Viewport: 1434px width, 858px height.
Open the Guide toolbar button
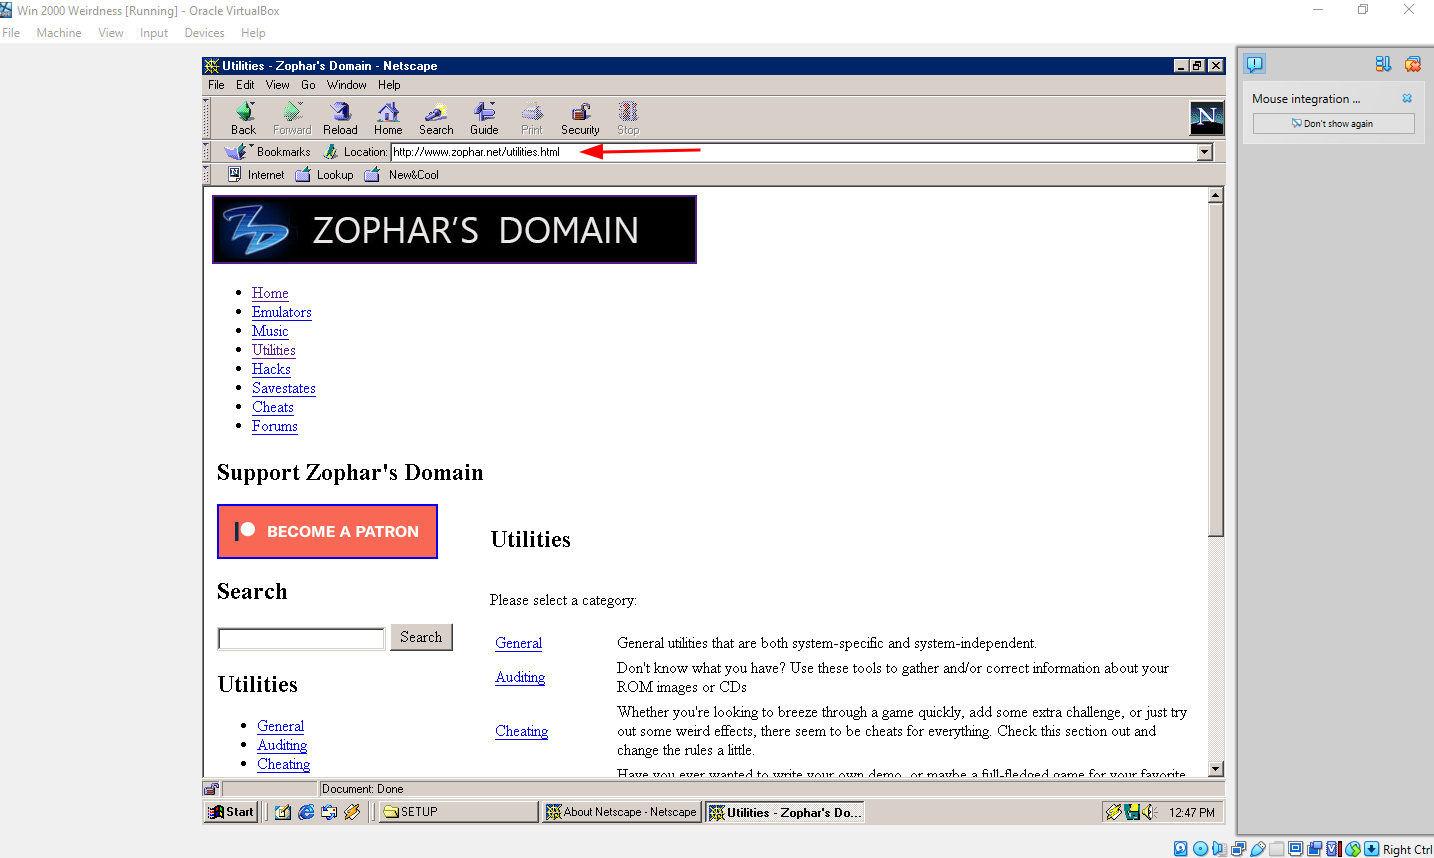(x=484, y=118)
